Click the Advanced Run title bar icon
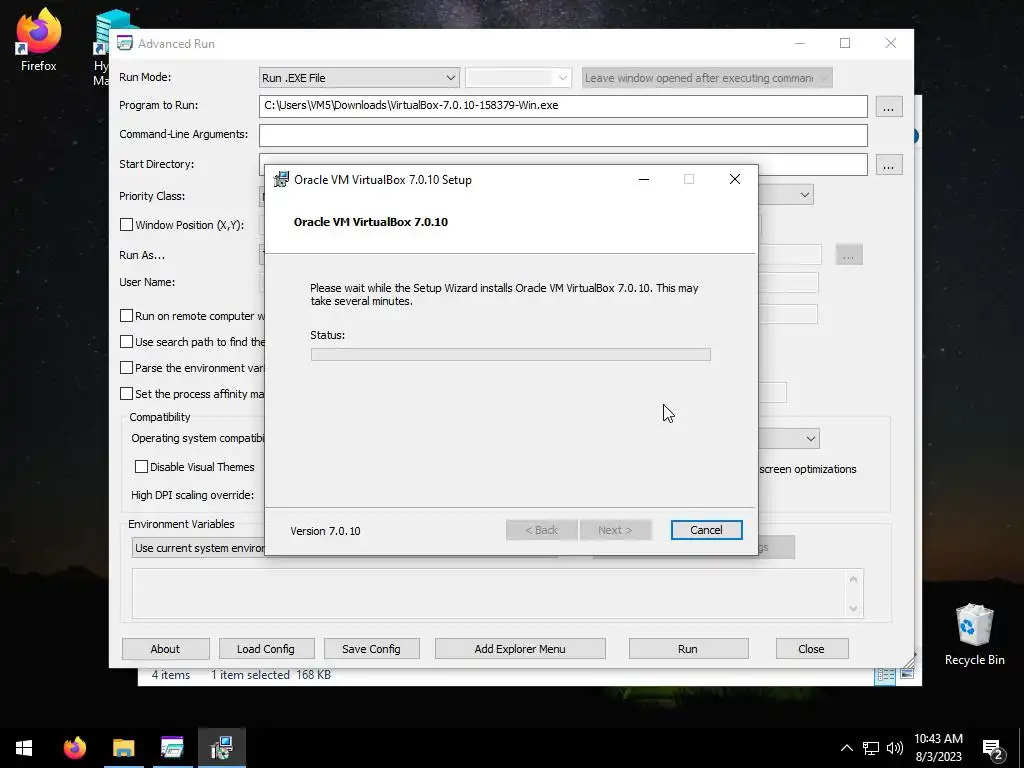The height and width of the screenshot is (768, 1024). pos(125,43)
